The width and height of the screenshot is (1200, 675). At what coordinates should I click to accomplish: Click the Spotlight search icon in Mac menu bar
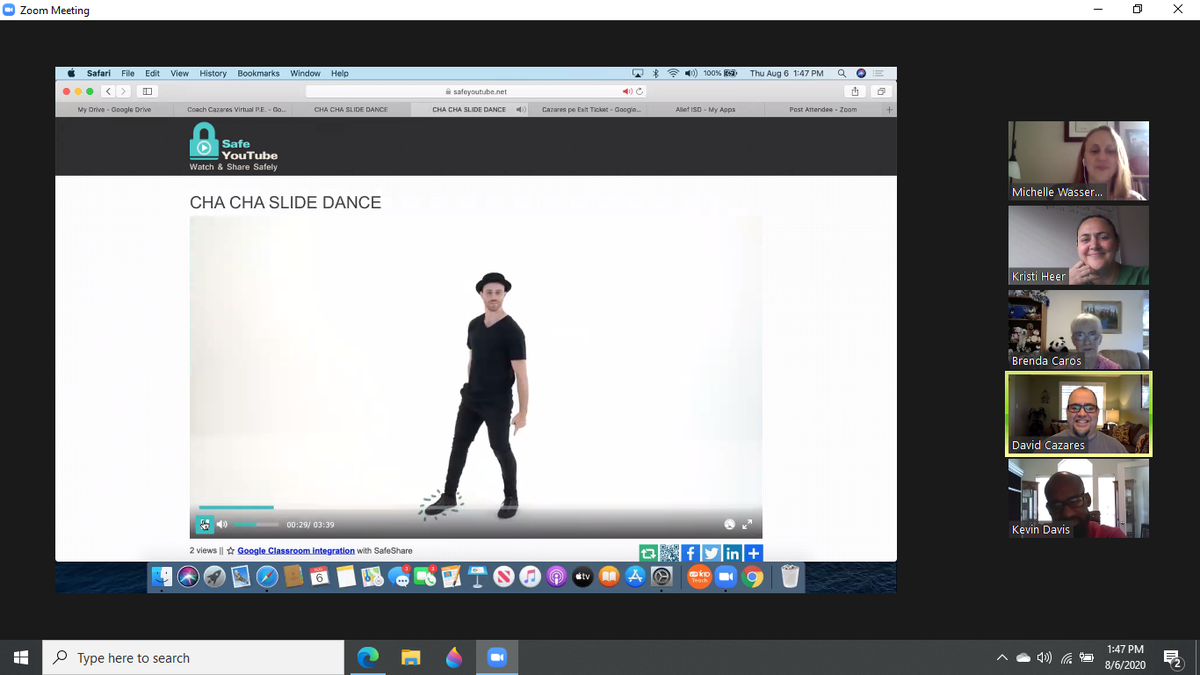(842, 73)
